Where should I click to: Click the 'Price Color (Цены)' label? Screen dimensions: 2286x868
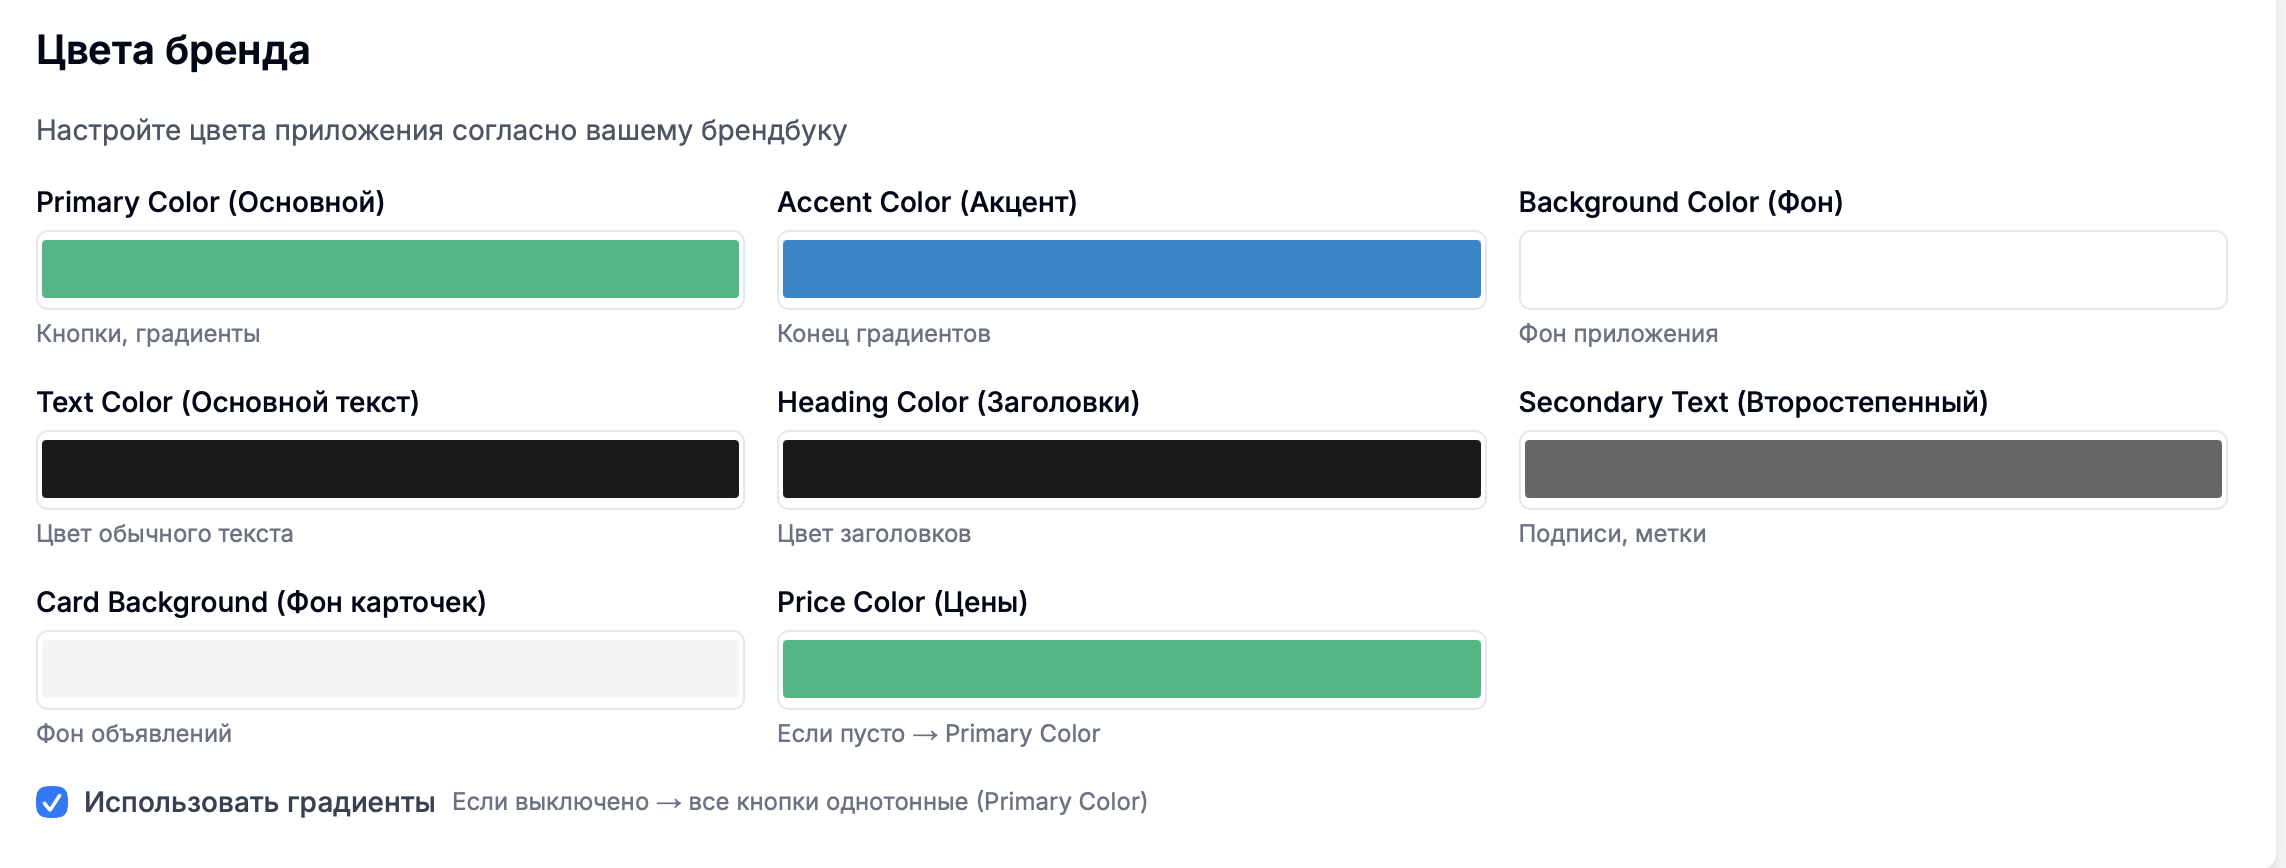click(x=902, y=602)
